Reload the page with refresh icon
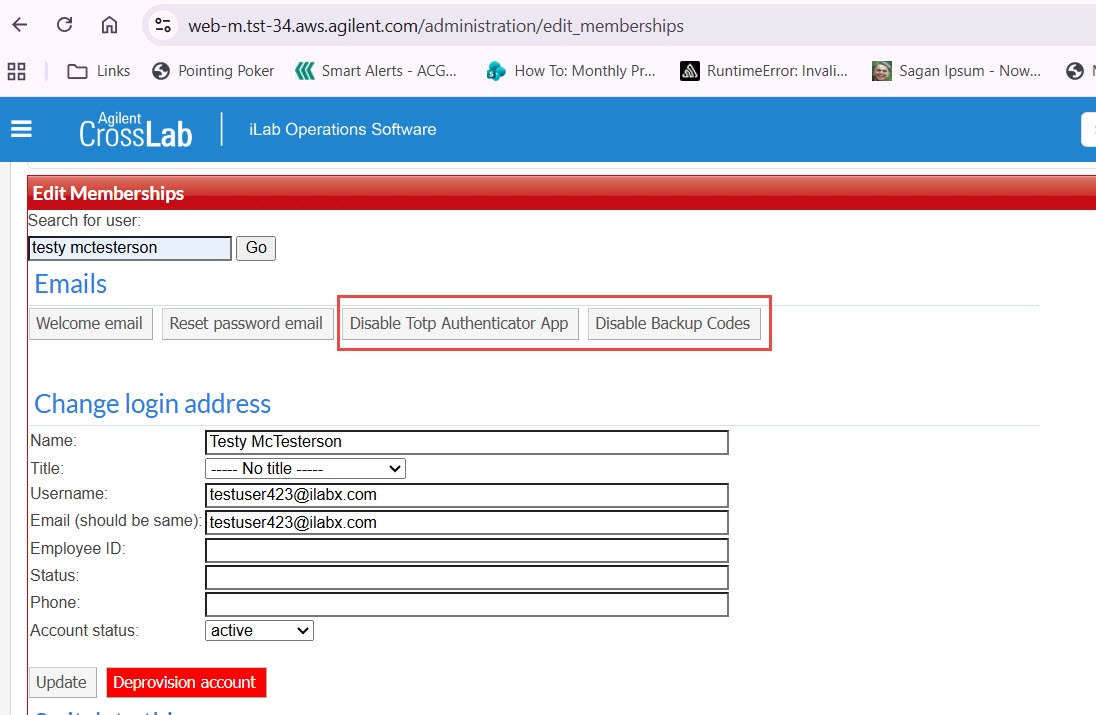The height and width of the screenshot is (715, 1096). [x=65, y=25]
